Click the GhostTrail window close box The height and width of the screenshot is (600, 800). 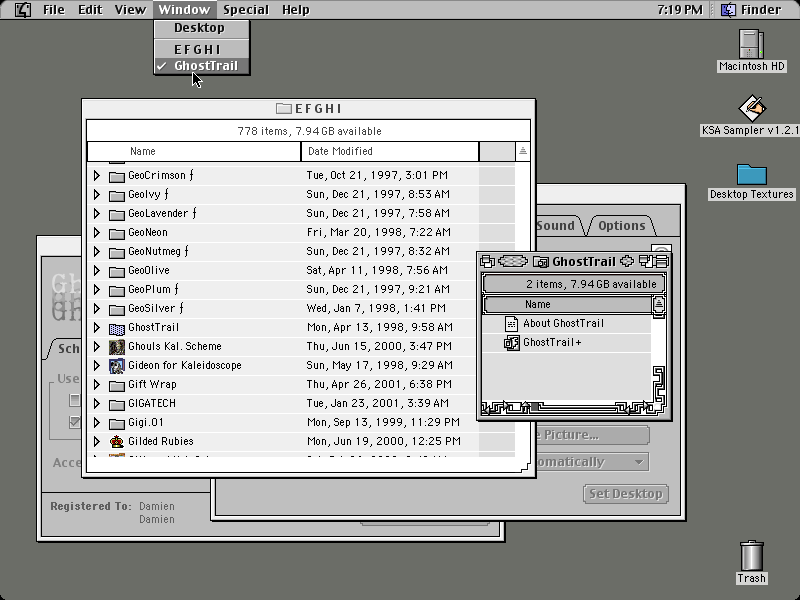point(487,262)
